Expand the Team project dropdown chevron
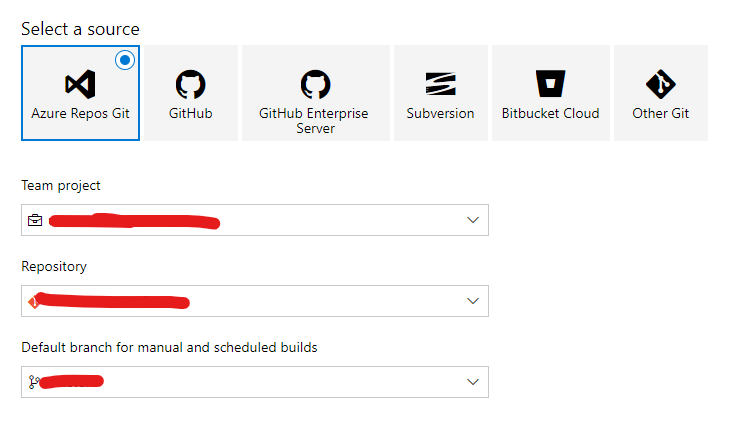 click(473, 220)
